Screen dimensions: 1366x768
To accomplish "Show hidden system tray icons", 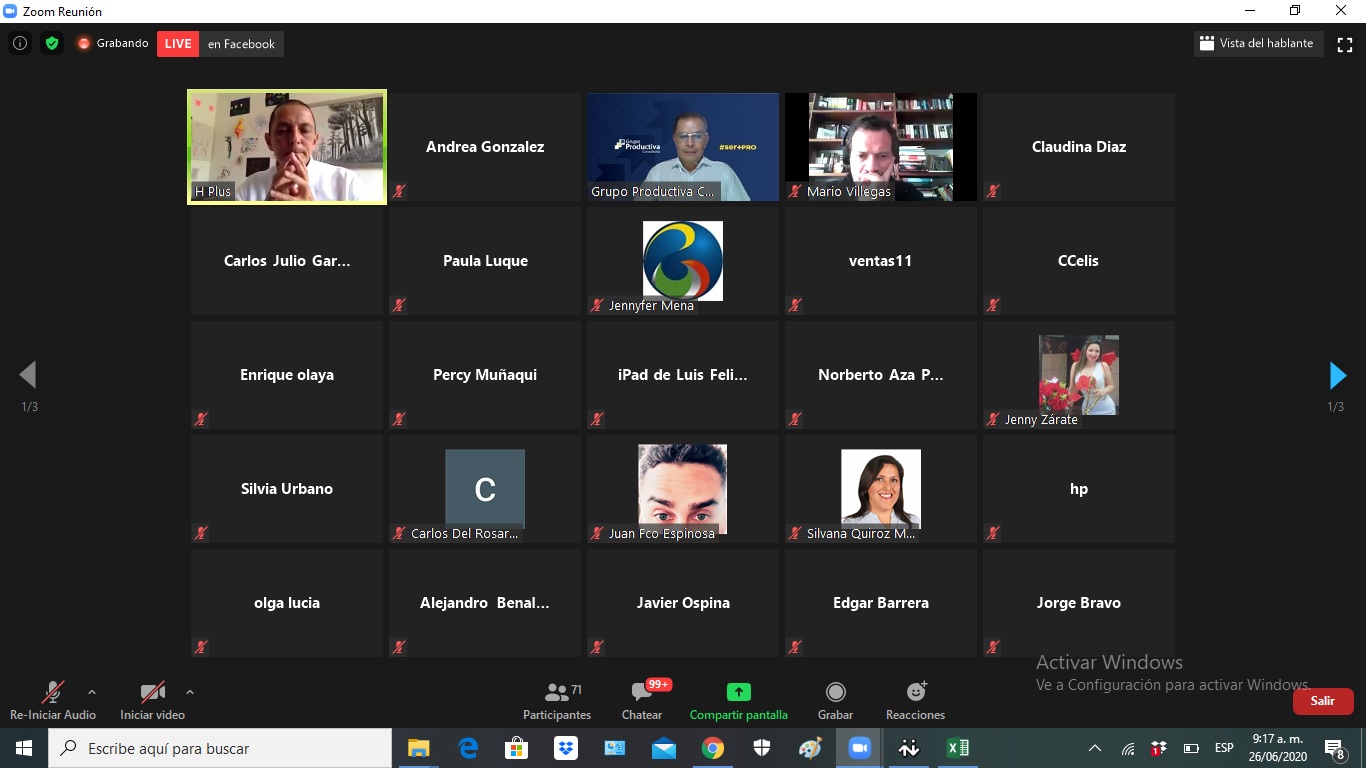I will coord(1095,748).
